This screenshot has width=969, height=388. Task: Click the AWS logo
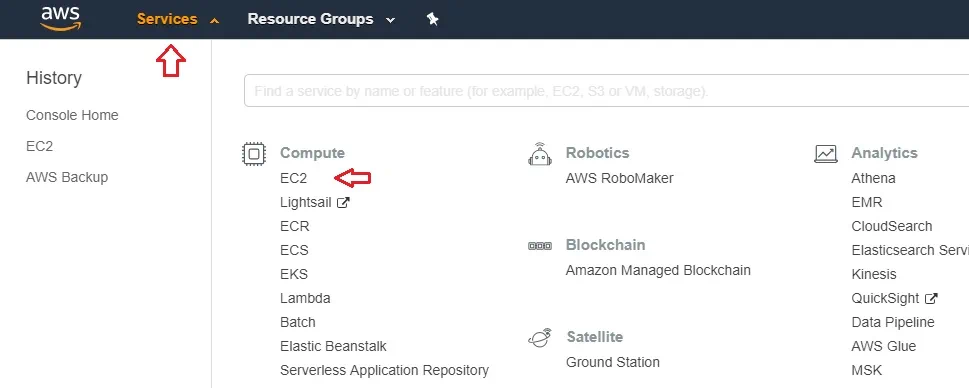pyautogui.click(x=60, y=19)
